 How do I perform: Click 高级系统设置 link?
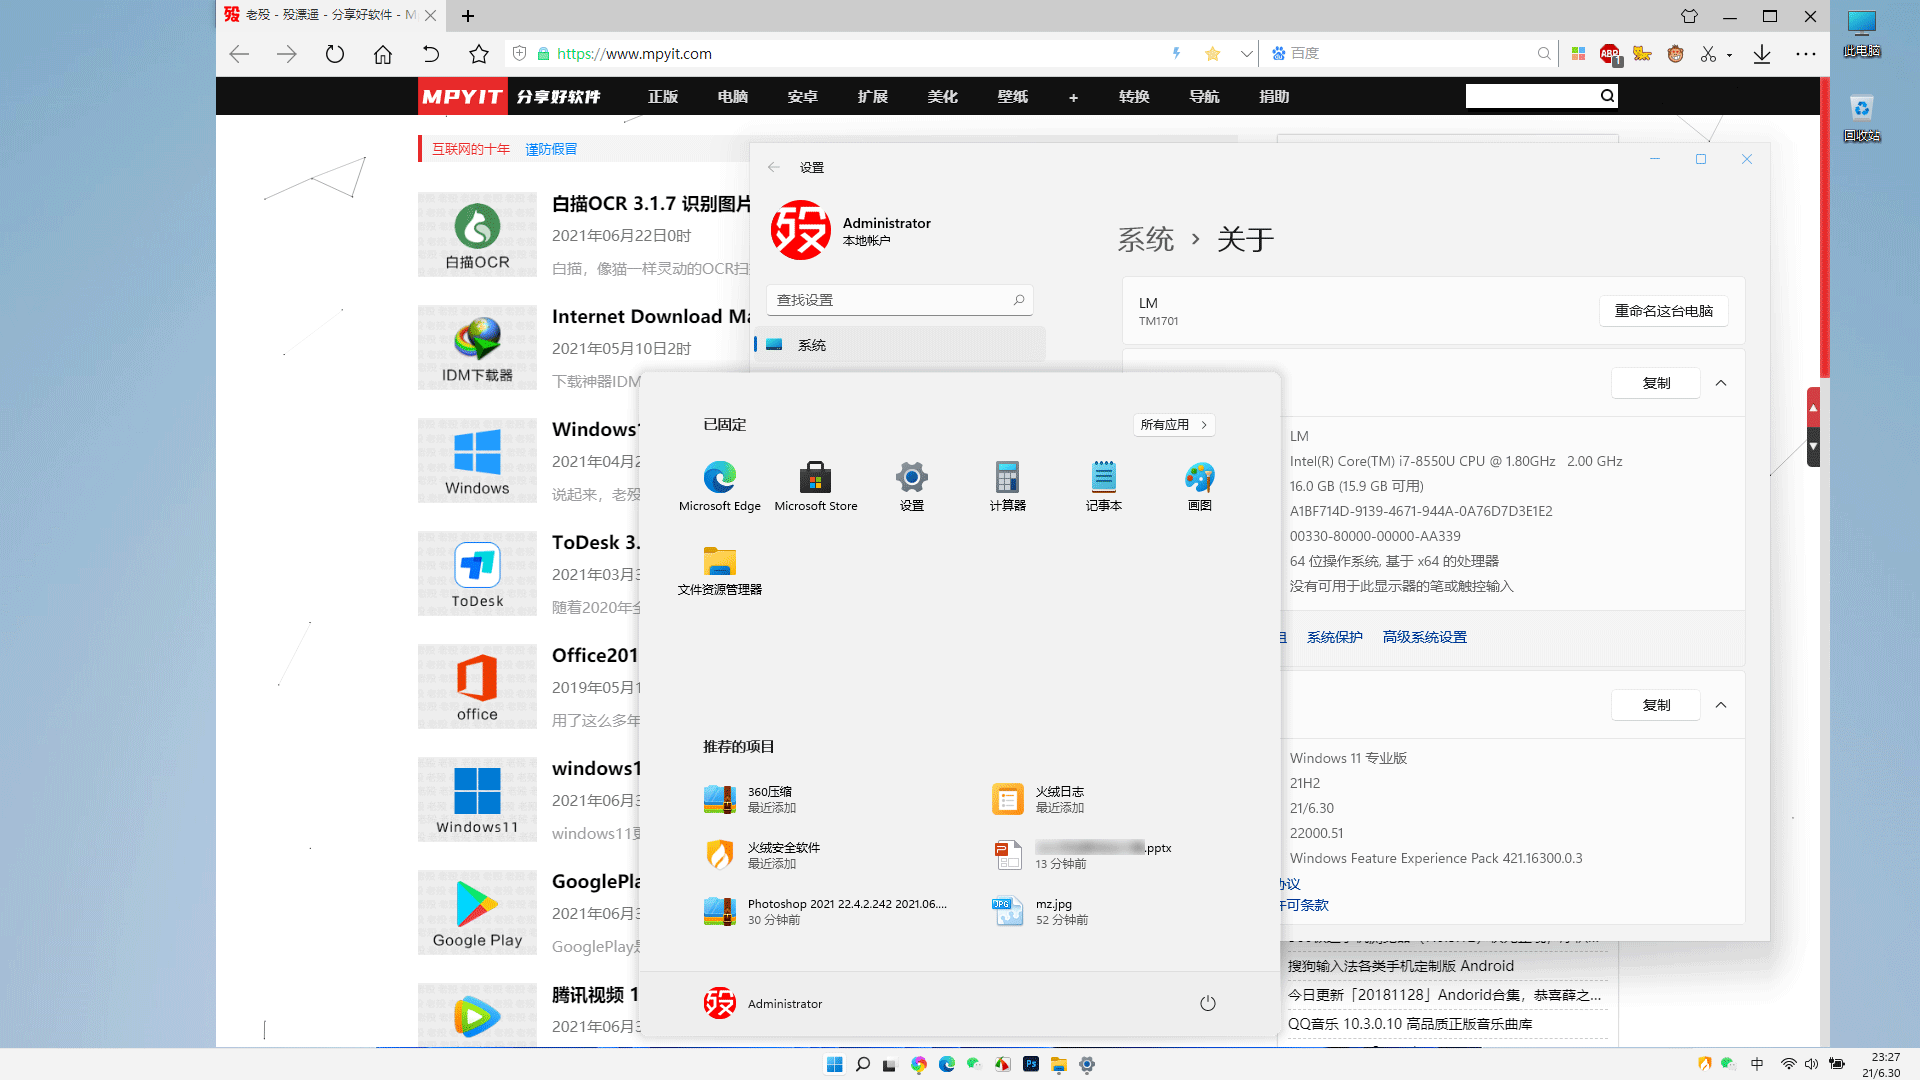(1424, 636)
